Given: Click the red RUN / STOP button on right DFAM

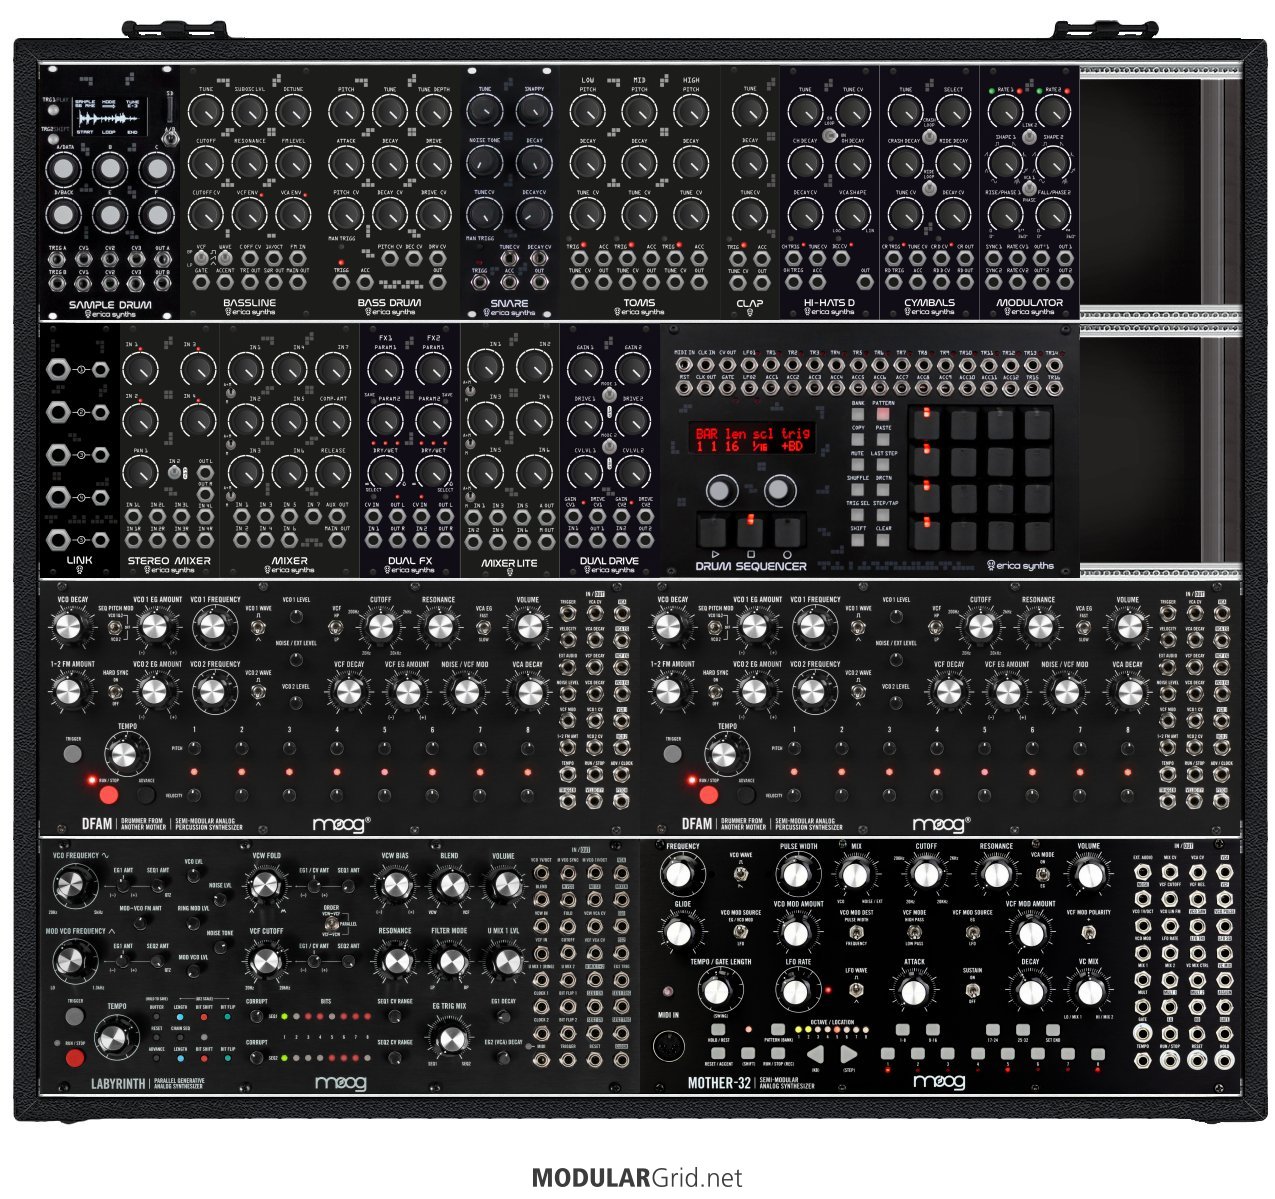Looking at the screenshot, I should (709, 795).
